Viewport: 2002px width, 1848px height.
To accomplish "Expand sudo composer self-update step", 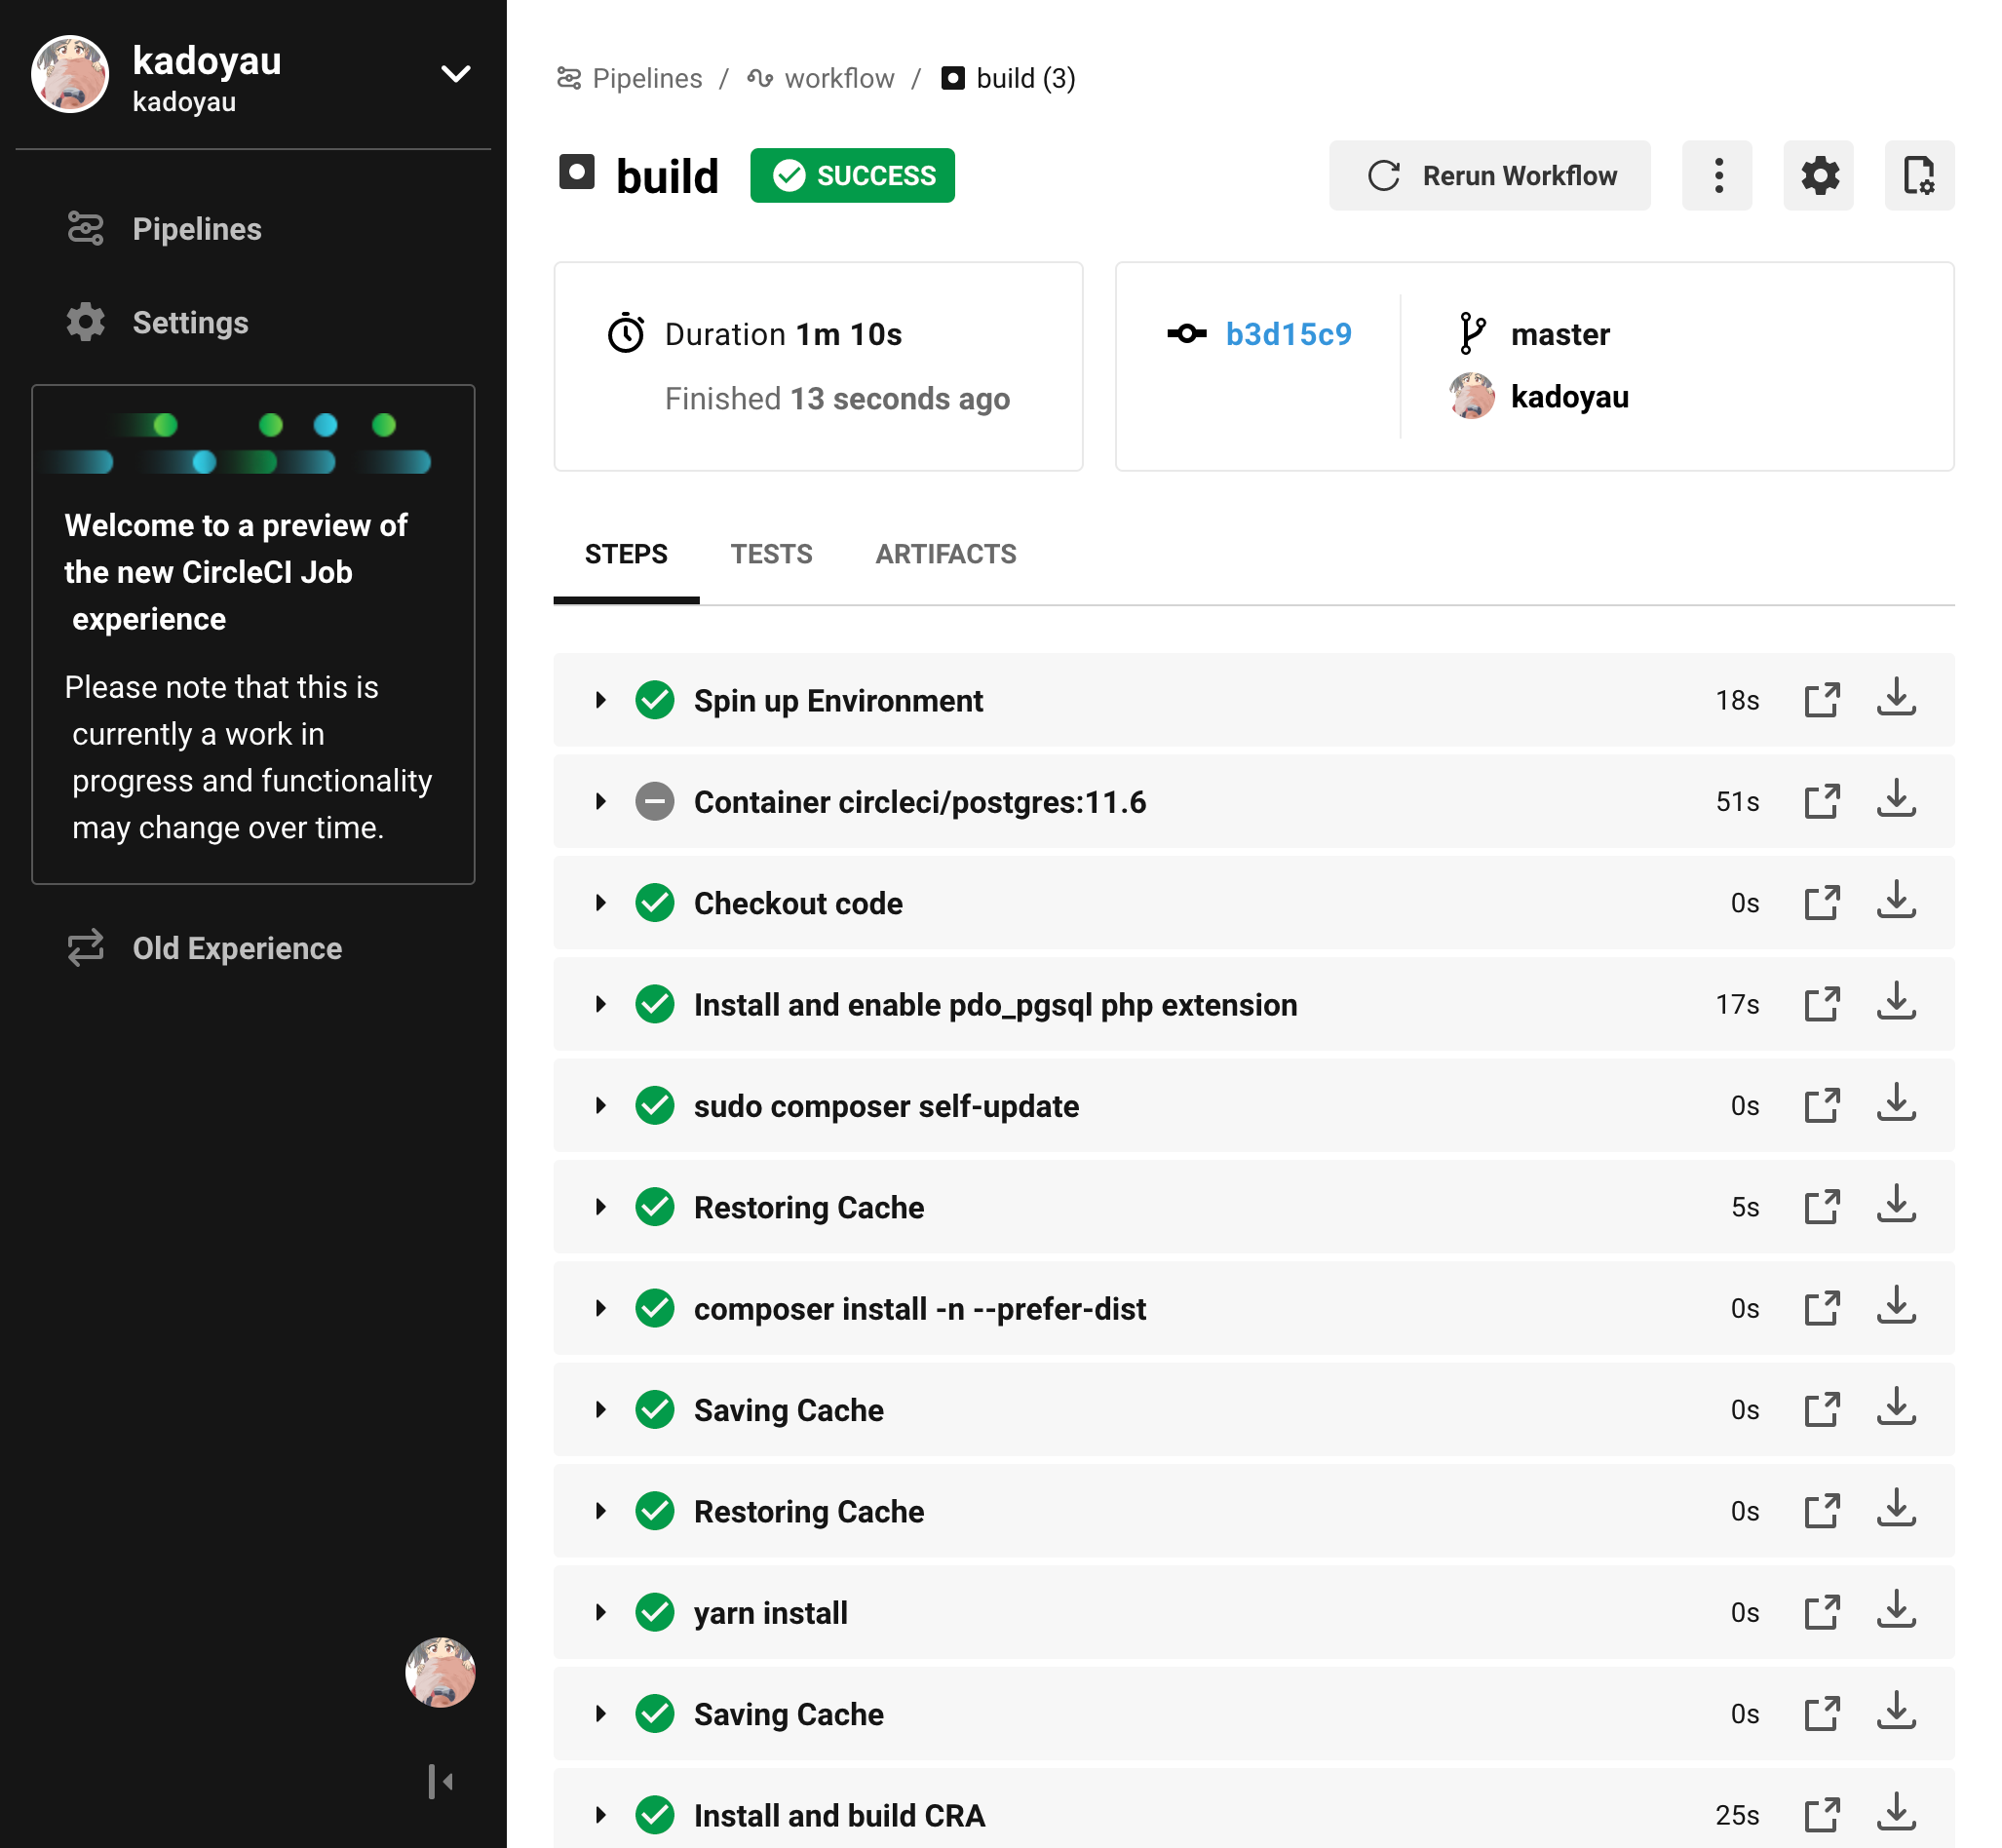I will click(x=600, y=1105).
